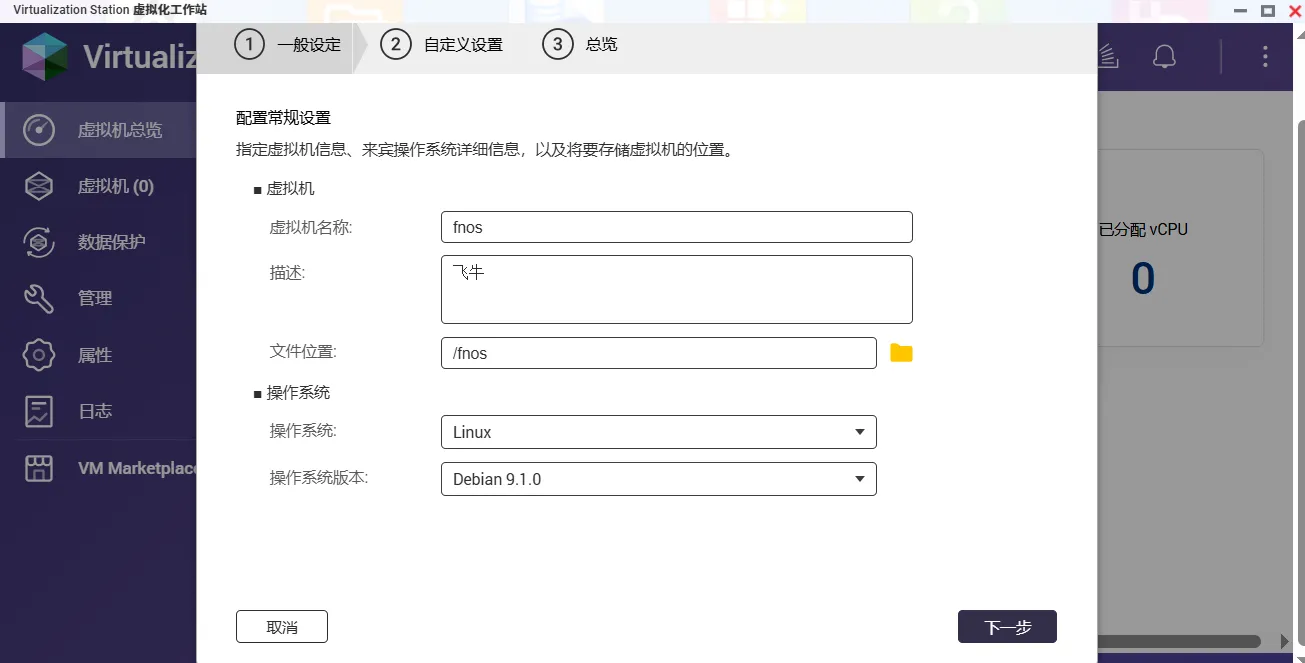
Task: Go to wizard step 1 一般设定
Action: click(x=288, y=45)
